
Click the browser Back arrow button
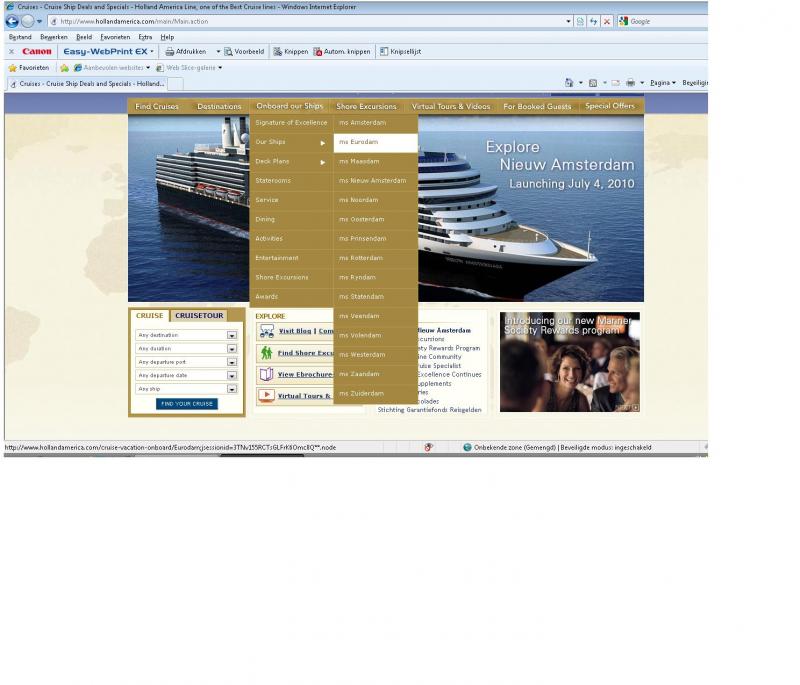[12, 21]
